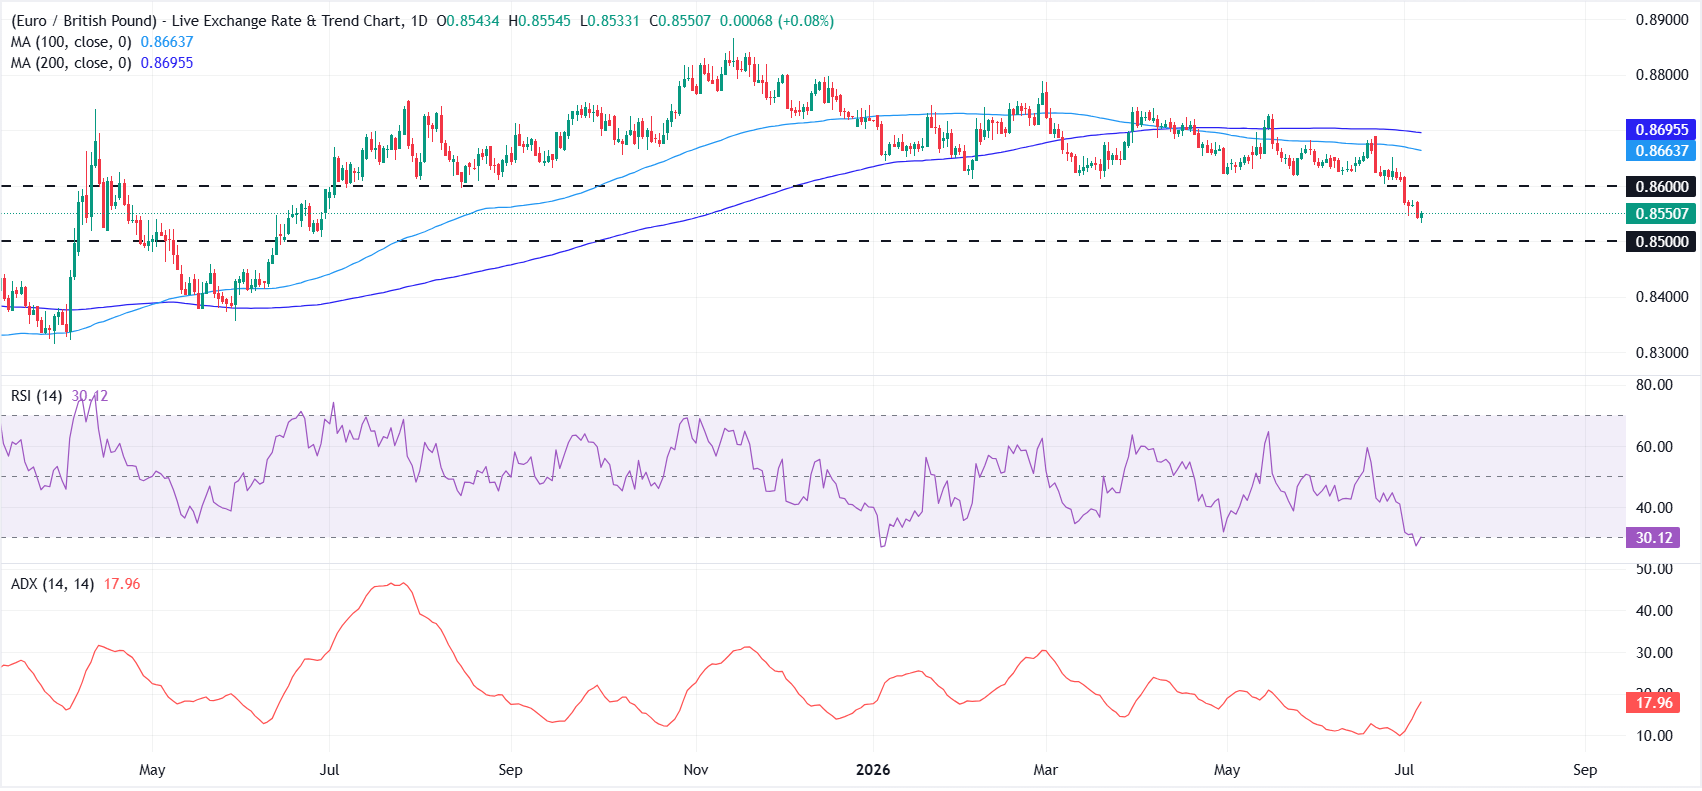This screenshot has width=1702, height=791.
Task: Select the MA (100, close, 0) indicator label
Action: coord(71,42)
